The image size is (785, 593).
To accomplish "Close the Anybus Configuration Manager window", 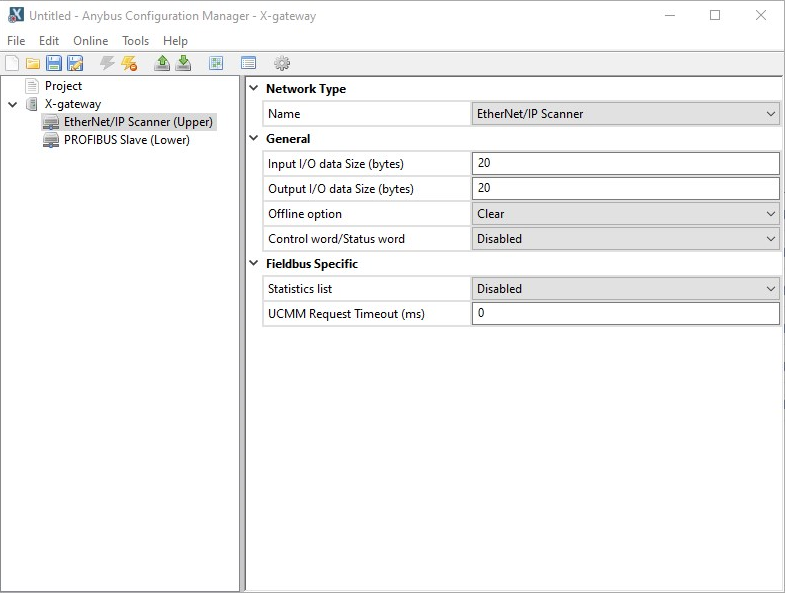I will (760, 16).
